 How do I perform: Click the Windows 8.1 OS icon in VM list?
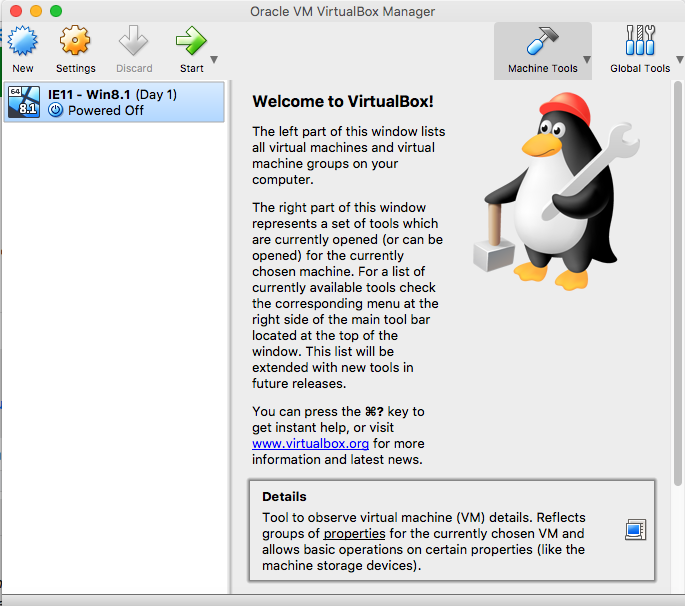click(23, 102)
